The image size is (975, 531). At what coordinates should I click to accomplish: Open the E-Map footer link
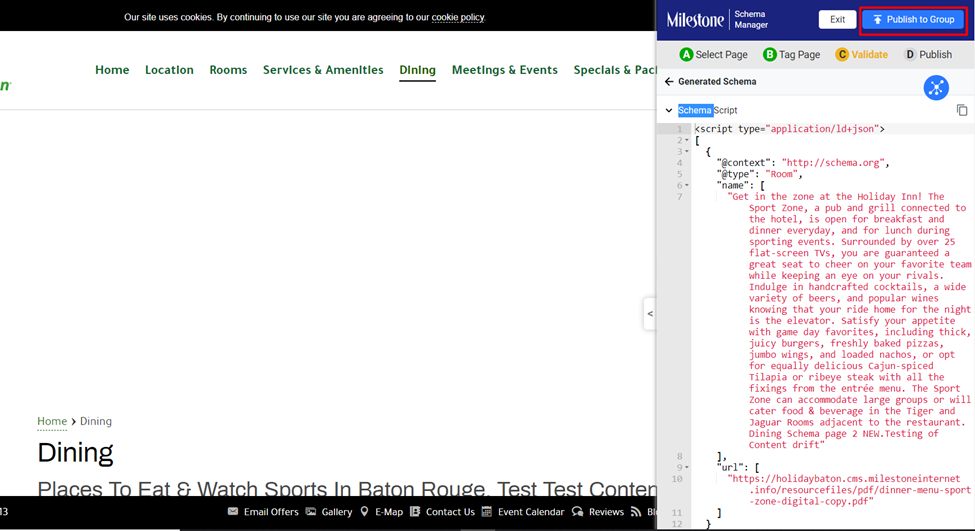click(389, 512)
